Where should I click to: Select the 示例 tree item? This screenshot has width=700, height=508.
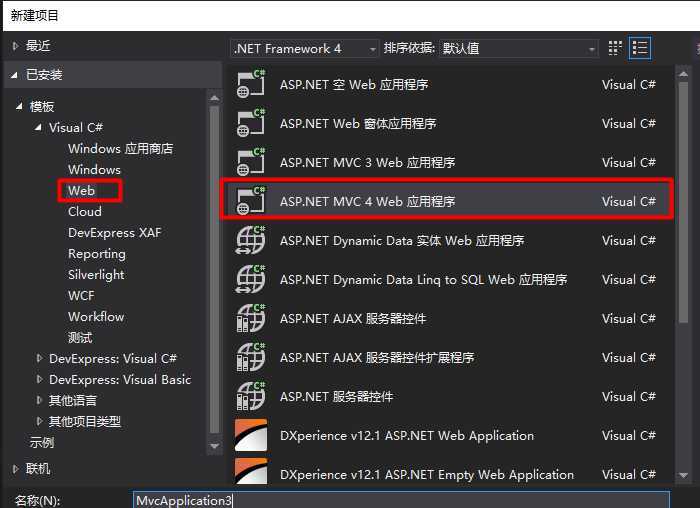pos(42,442)
